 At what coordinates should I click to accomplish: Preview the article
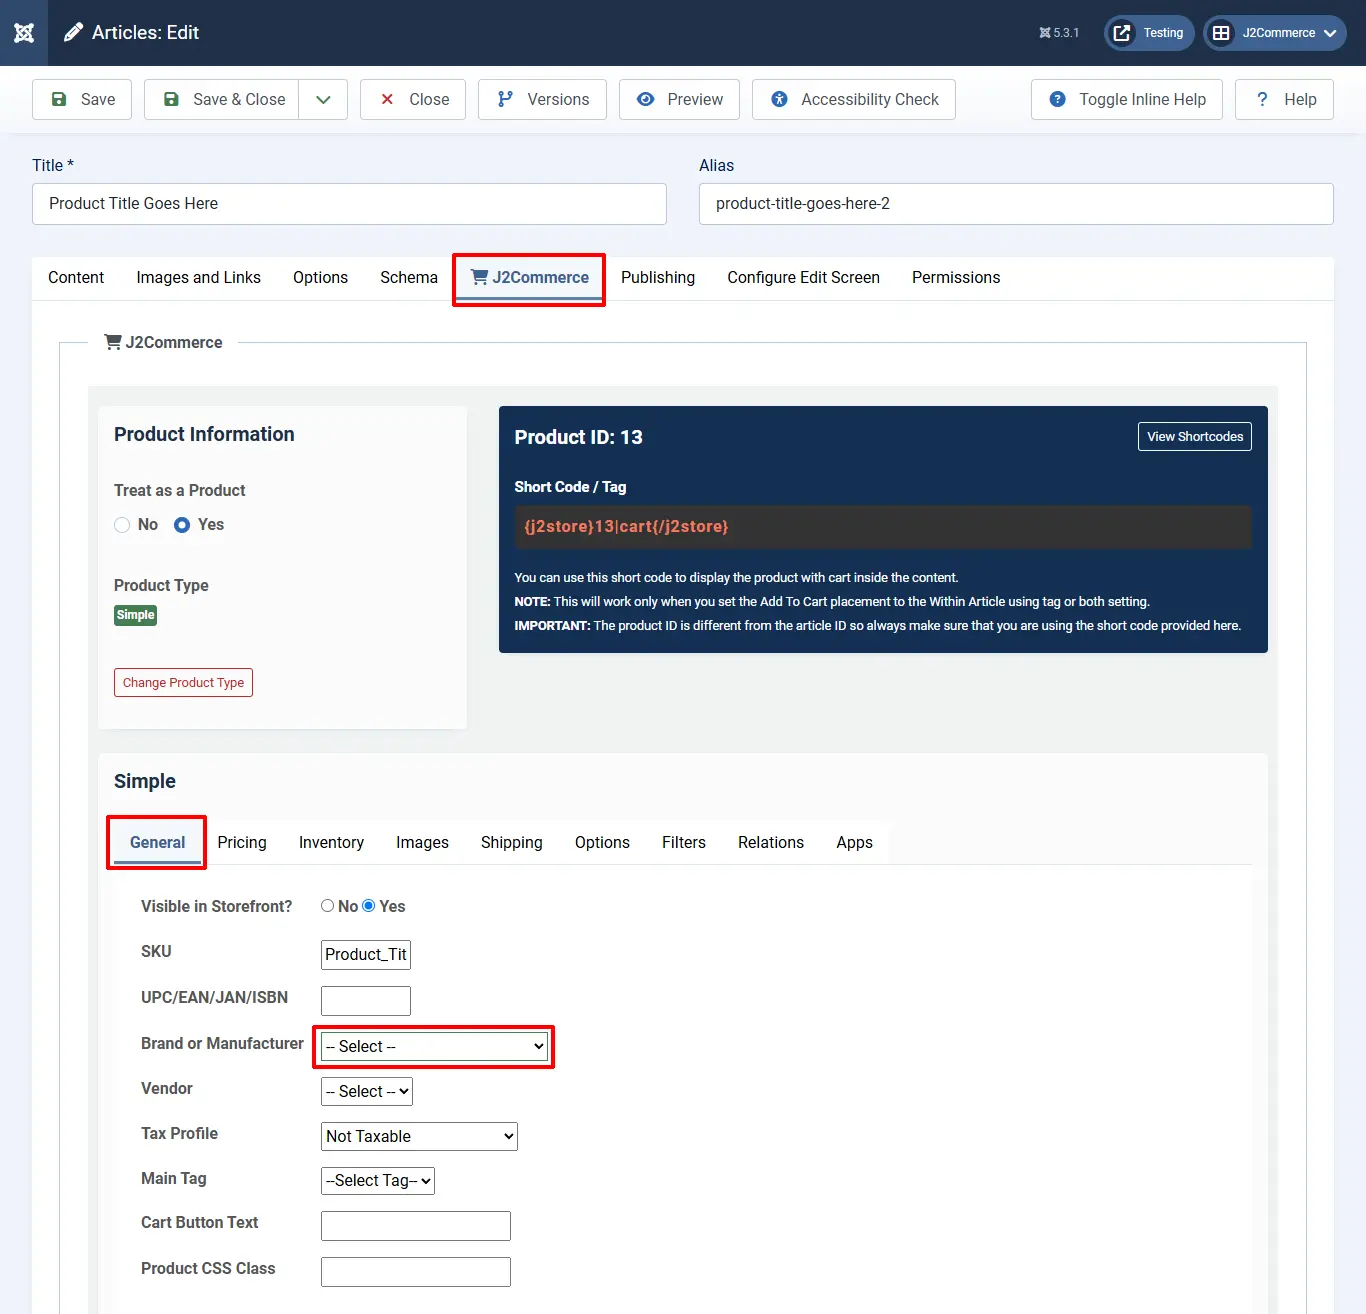(x=679, y=99)
